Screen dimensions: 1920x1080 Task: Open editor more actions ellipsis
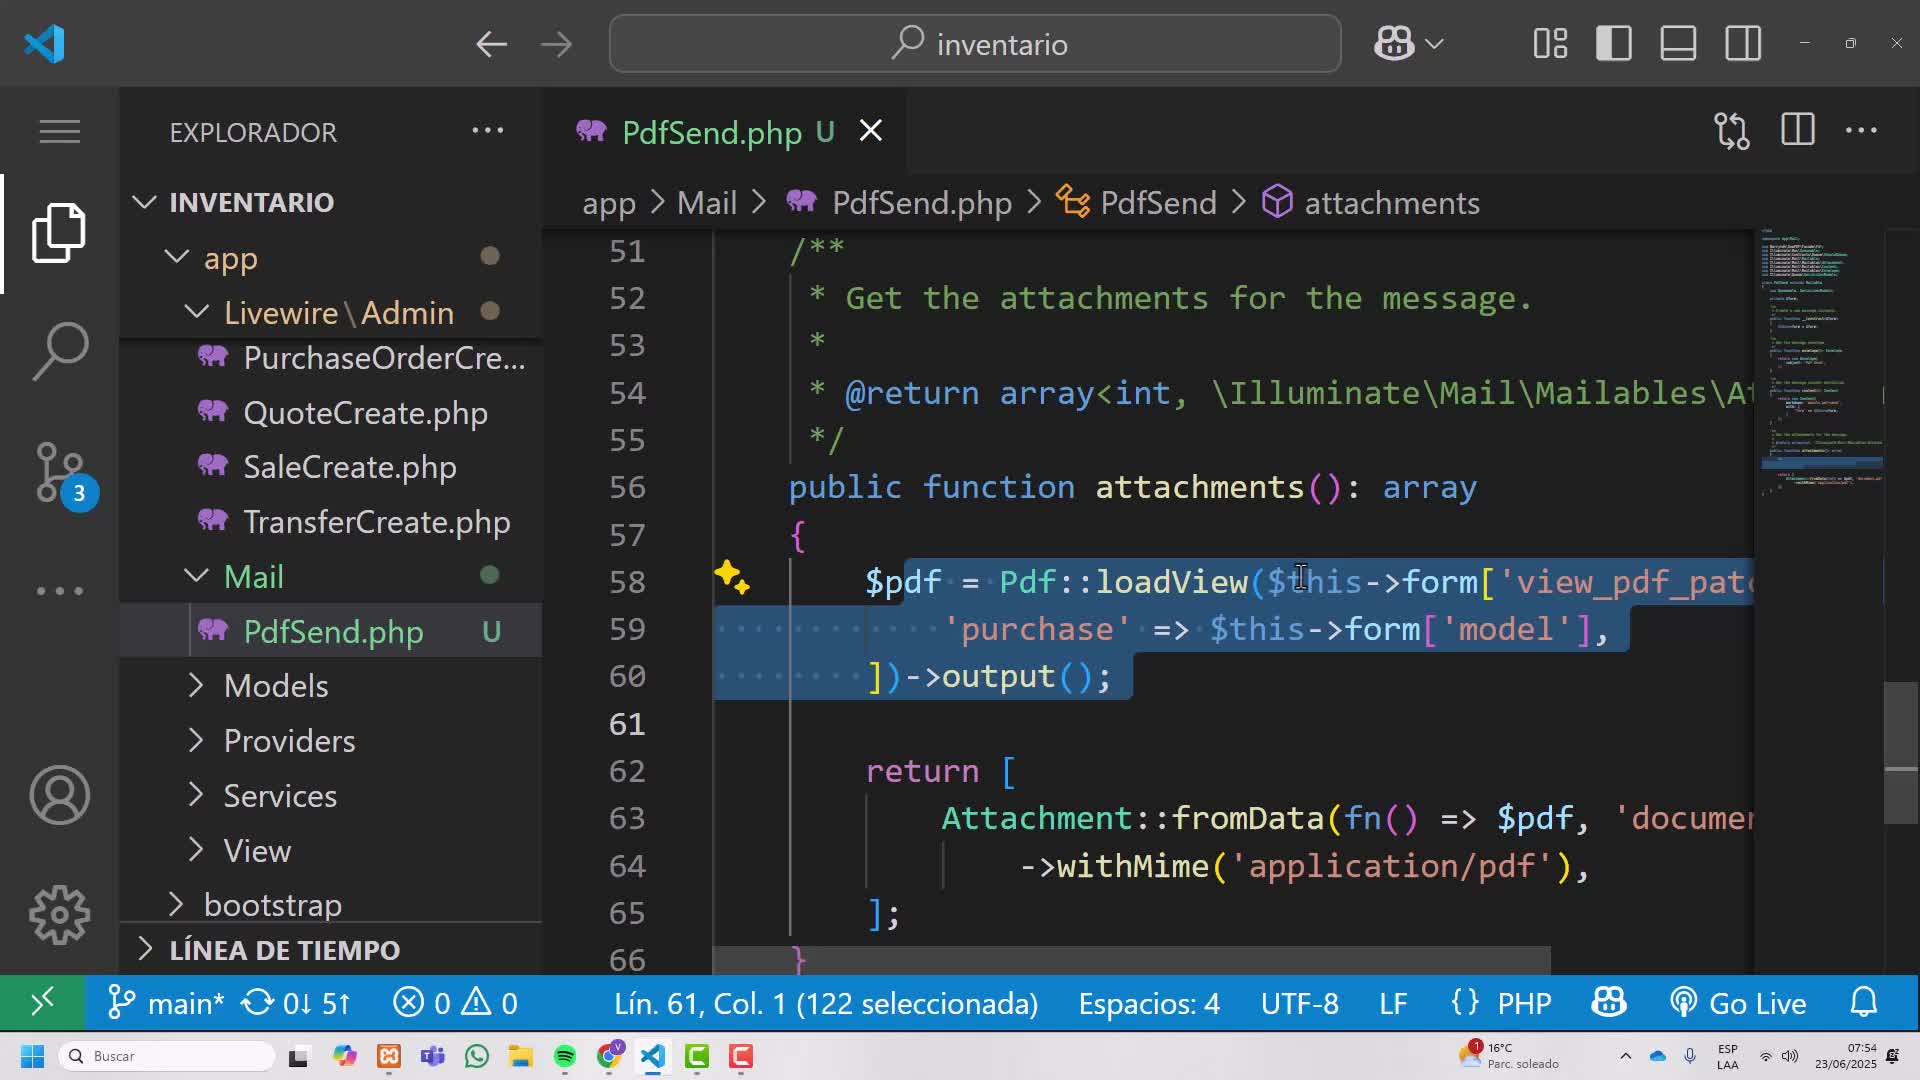pos(1861,131)
